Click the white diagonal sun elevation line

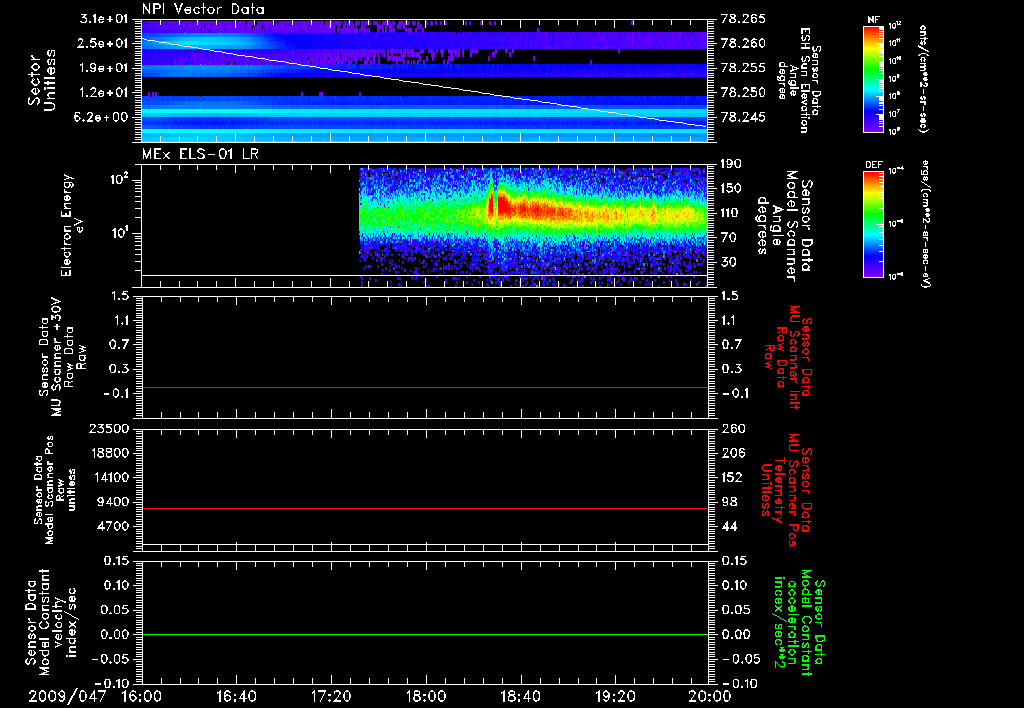coord(425,82)
